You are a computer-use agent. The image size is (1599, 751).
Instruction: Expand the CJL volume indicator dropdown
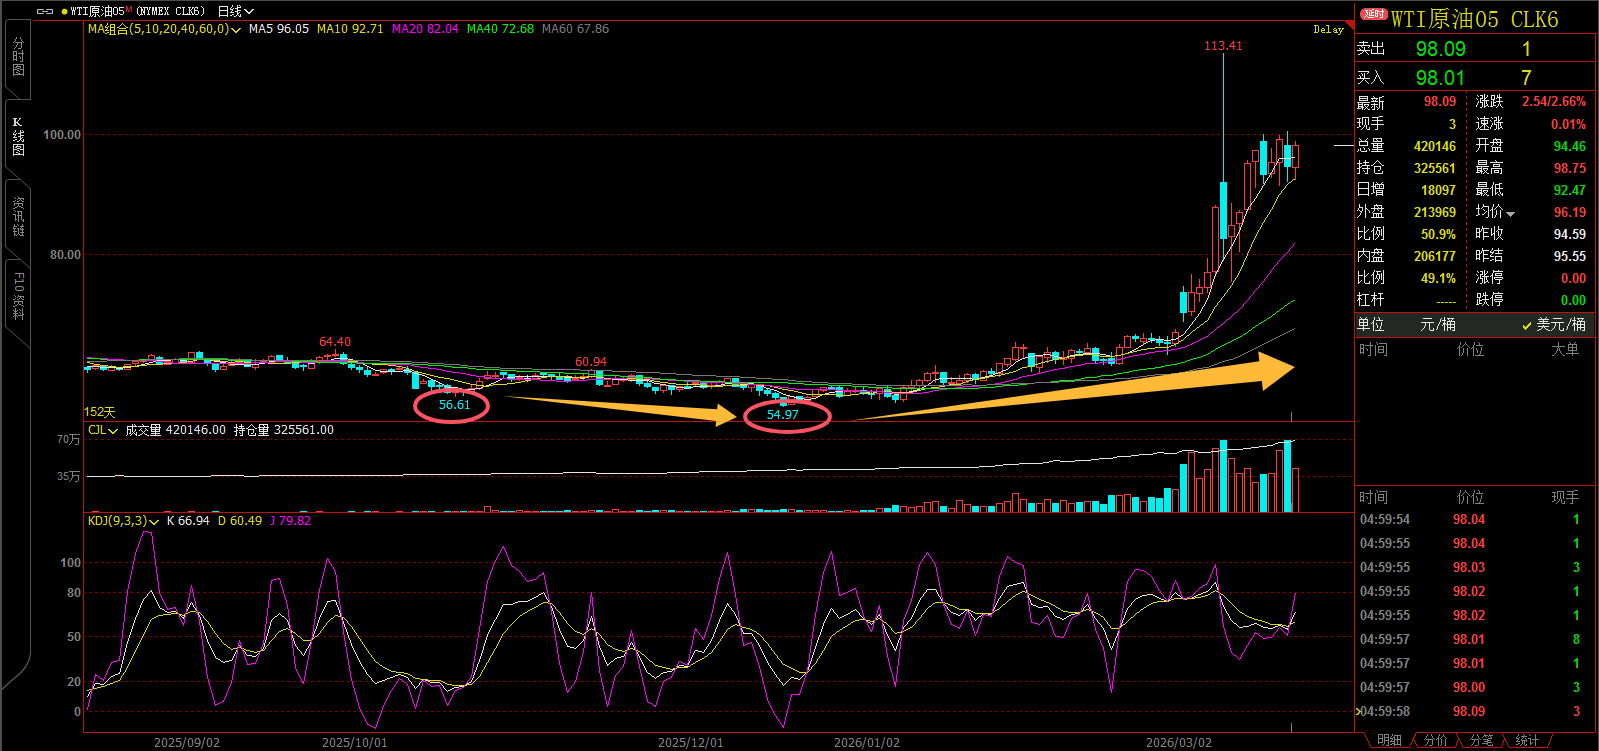point(103,430)
